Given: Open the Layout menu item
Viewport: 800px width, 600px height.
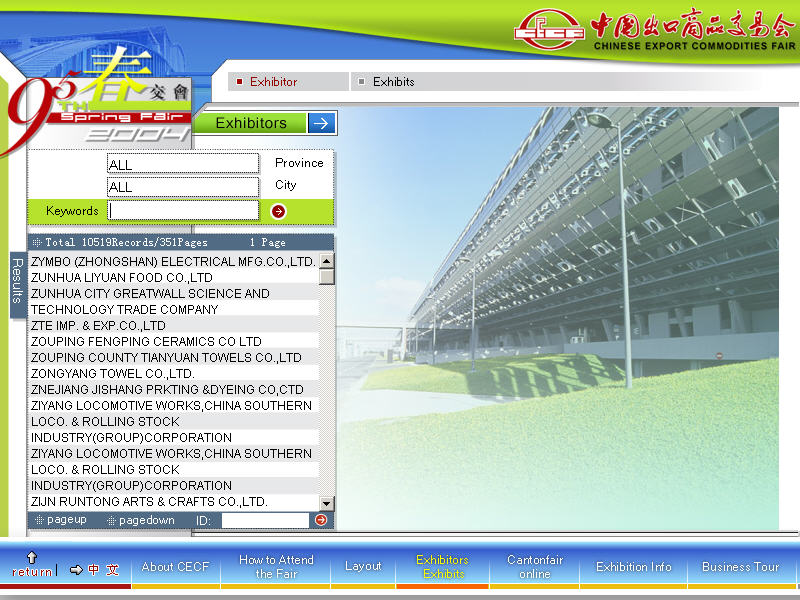Looking at the screenshot, I should coord(363,566).
